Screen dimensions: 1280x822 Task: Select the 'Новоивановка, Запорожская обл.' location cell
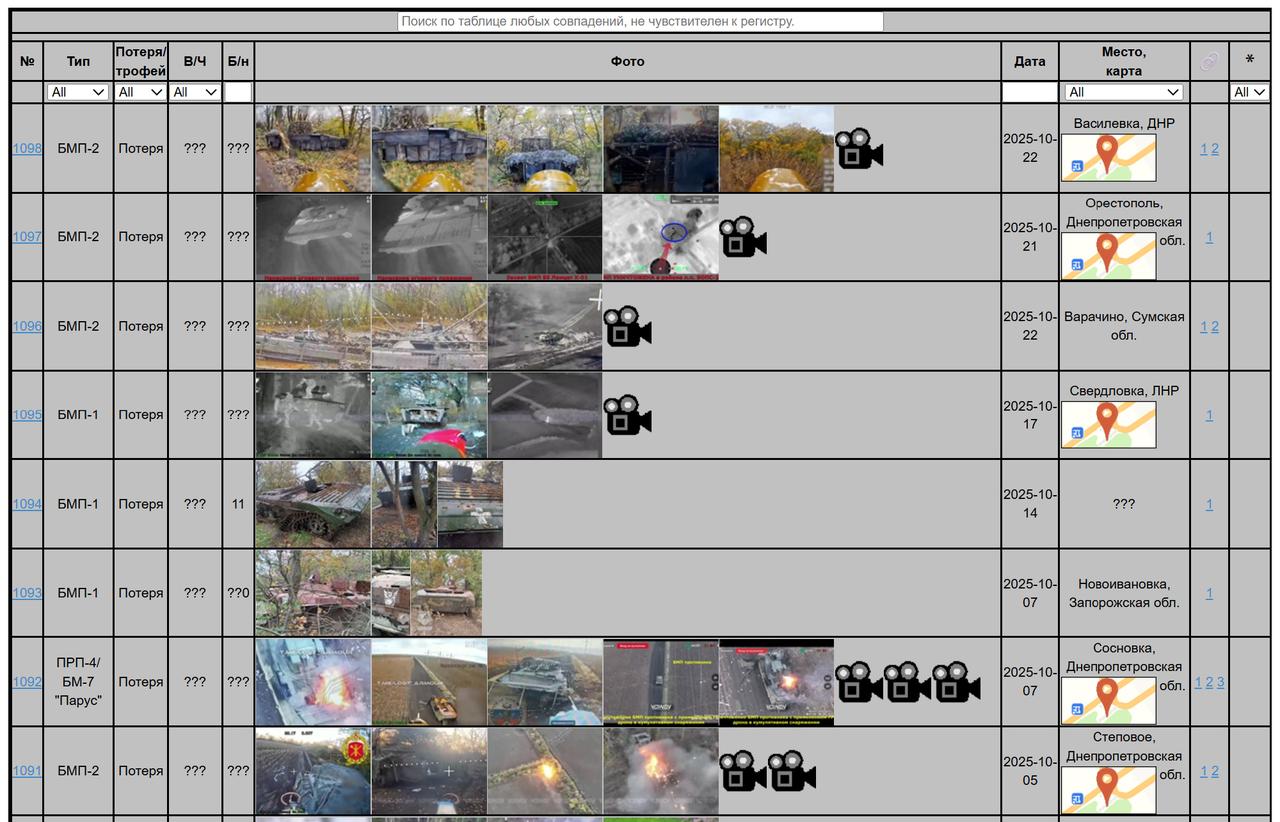pos(1124,593)
